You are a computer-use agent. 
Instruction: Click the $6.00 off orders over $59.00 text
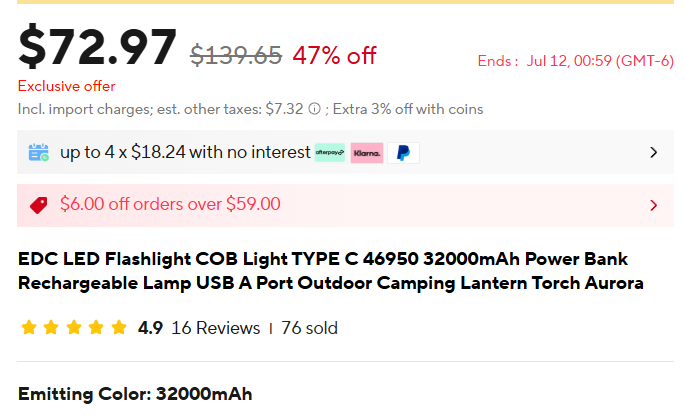(170, 204)
